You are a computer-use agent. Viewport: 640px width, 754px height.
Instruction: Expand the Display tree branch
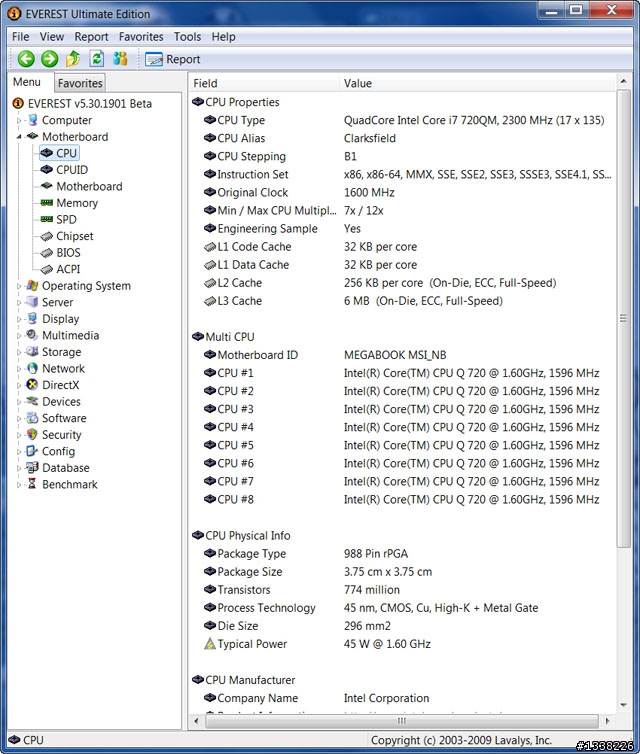(19, 319)
